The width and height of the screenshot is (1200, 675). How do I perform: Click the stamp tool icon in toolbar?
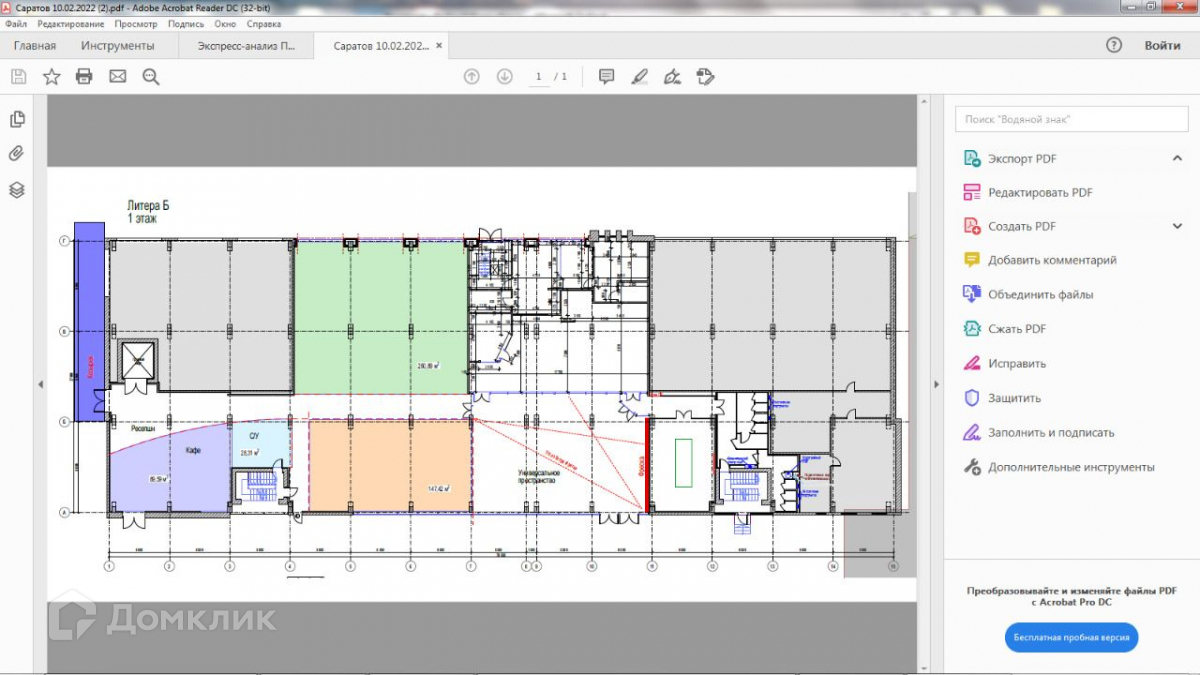click(705, 77)
